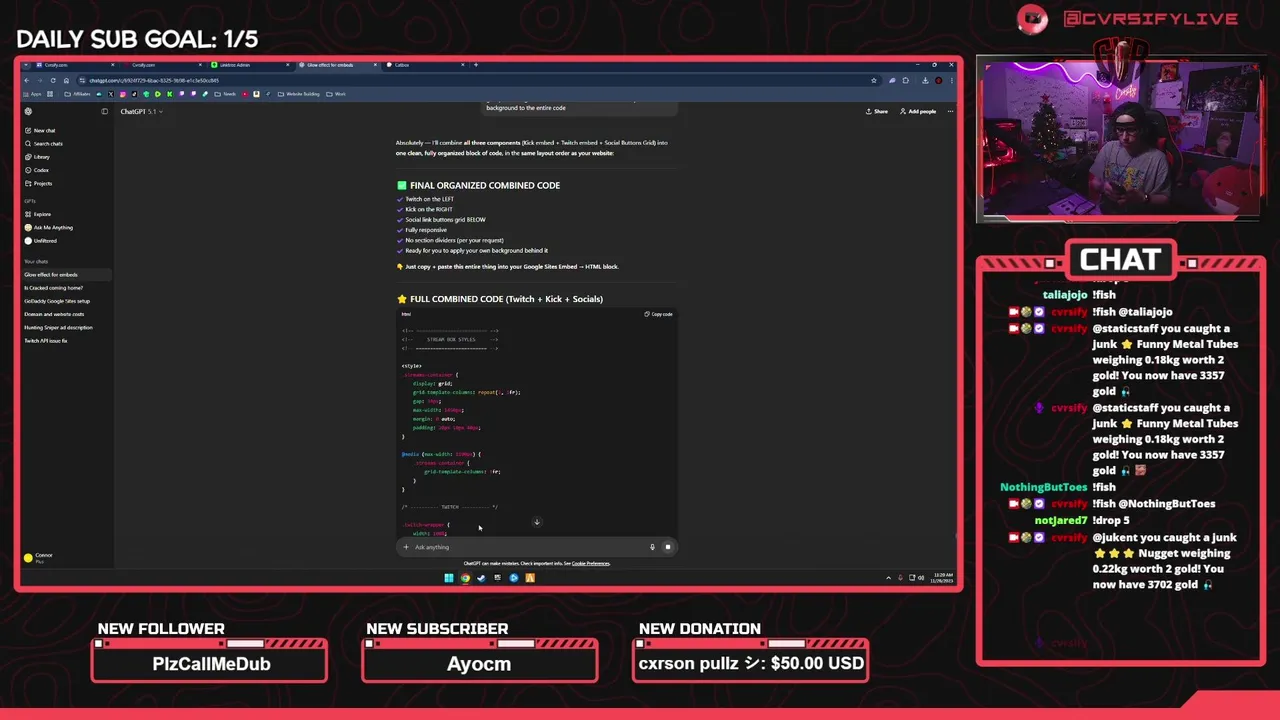The image size is (1280, 720).
Task: Collapse the ChatGPT sidebar with the panel icon
Action: (104, 111)
